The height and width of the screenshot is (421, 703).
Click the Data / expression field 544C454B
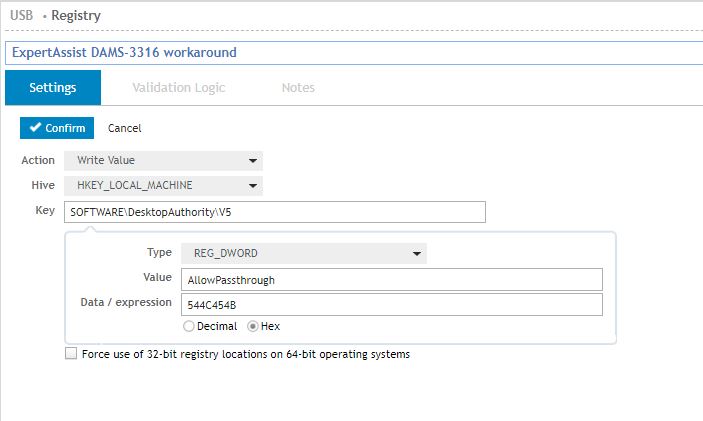[x=389, y=305]
